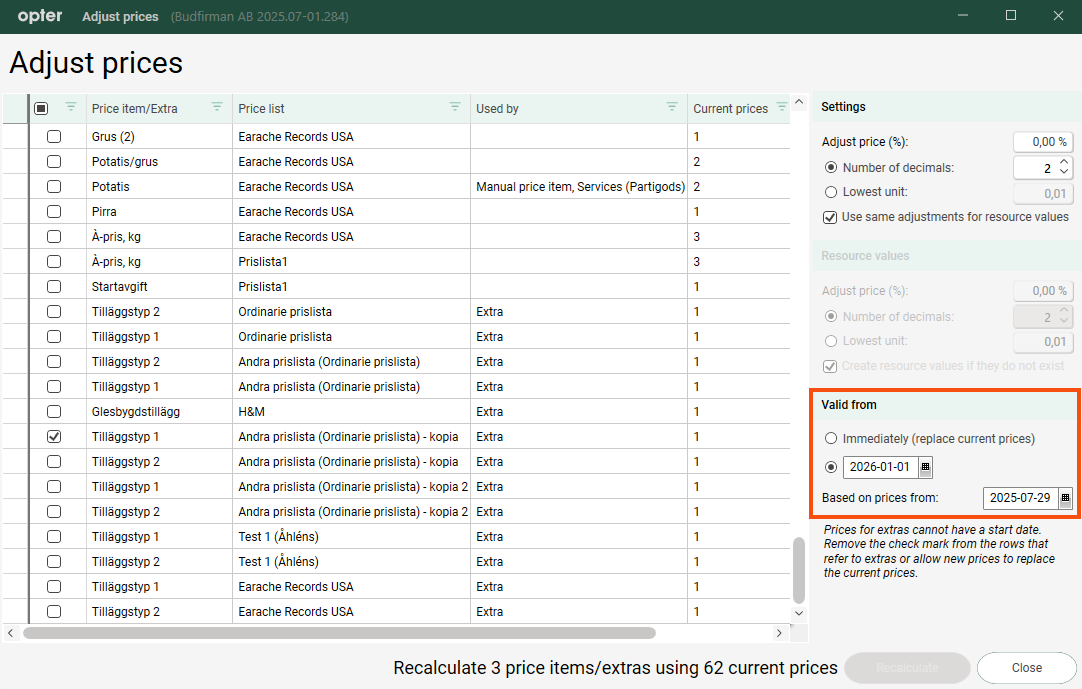
Task: Open filter icon in Used by column
Action: (672, 107)
